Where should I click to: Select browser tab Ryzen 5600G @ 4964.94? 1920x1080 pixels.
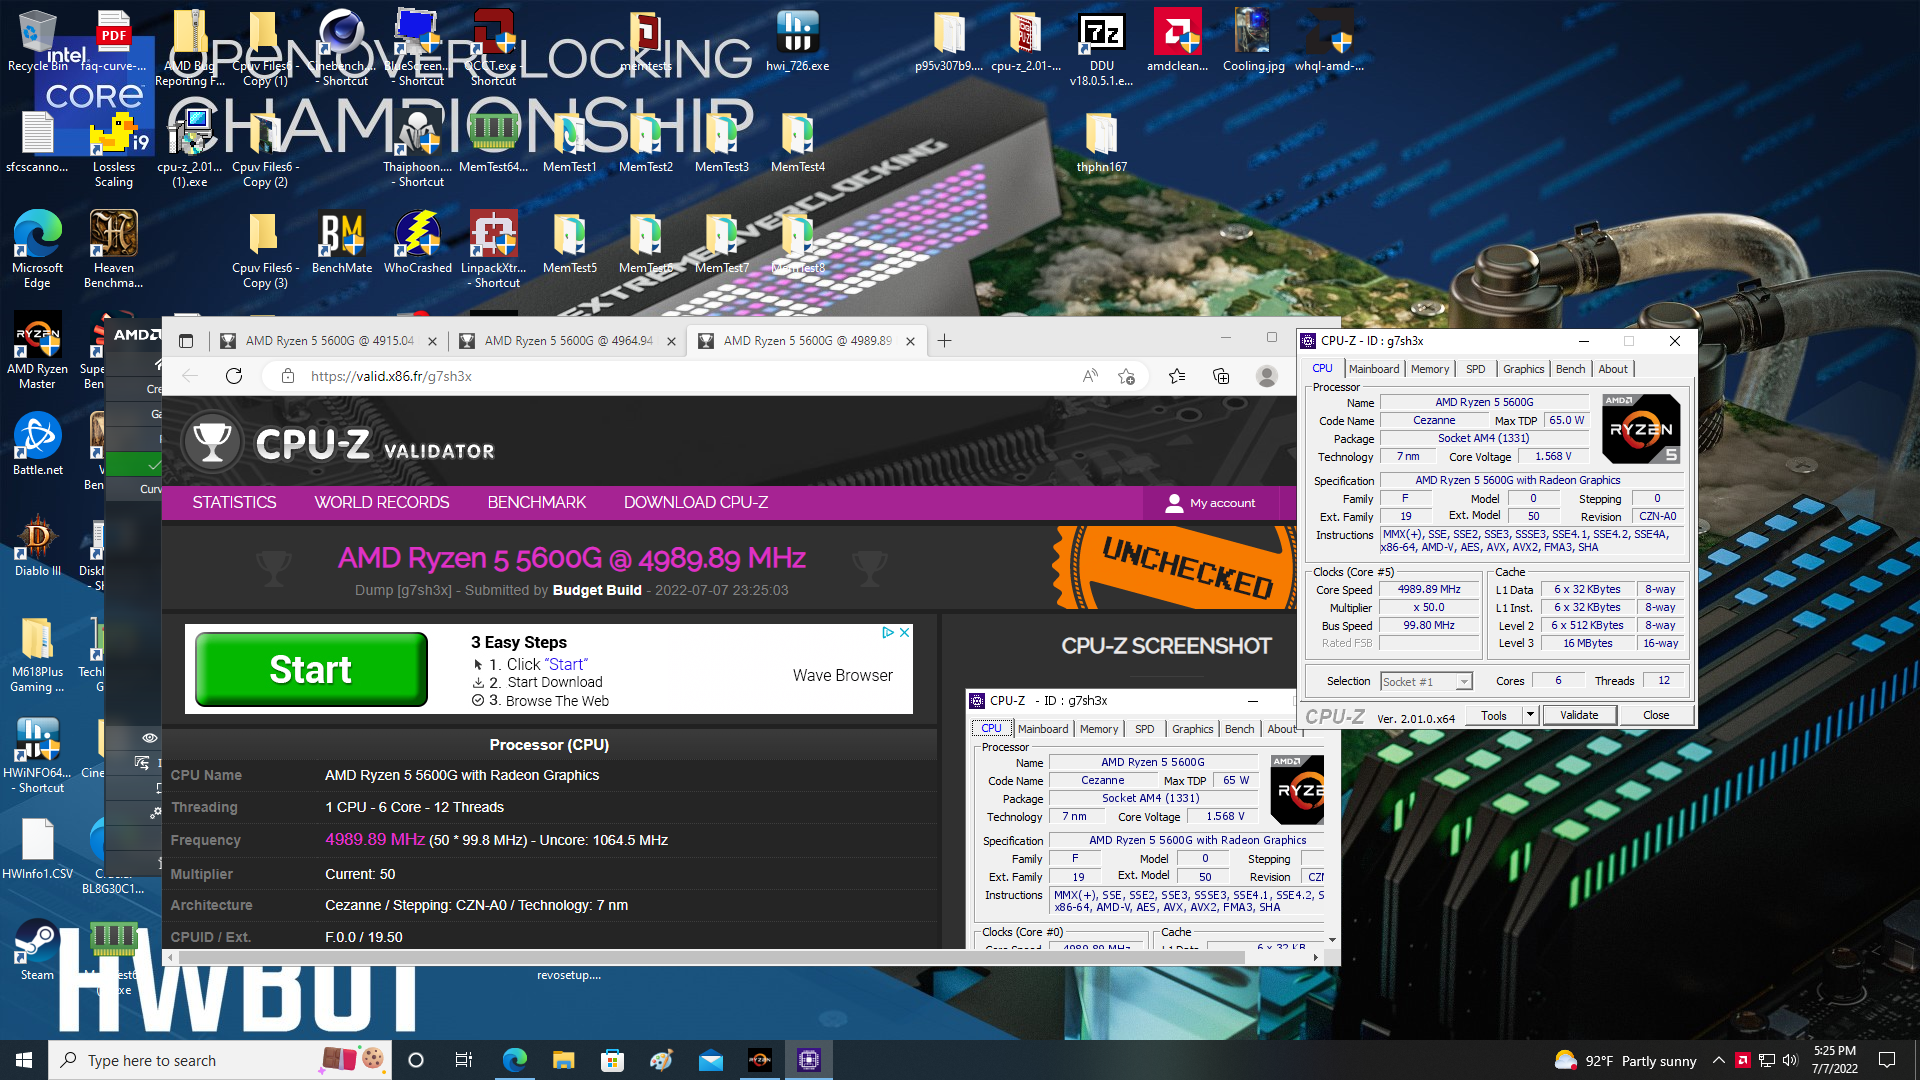pos(568,341)
